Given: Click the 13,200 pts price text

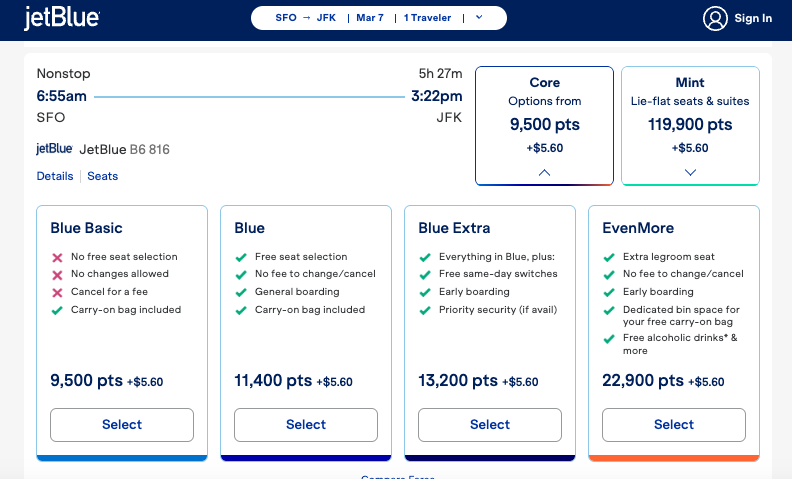Looking at the screenshot, I should tap(458, 380).
